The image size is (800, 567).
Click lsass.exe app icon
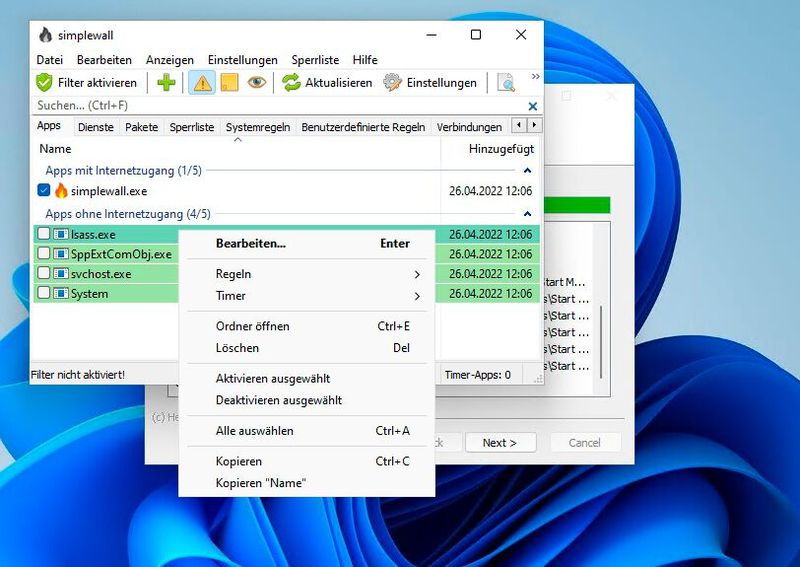coord(61,234)
